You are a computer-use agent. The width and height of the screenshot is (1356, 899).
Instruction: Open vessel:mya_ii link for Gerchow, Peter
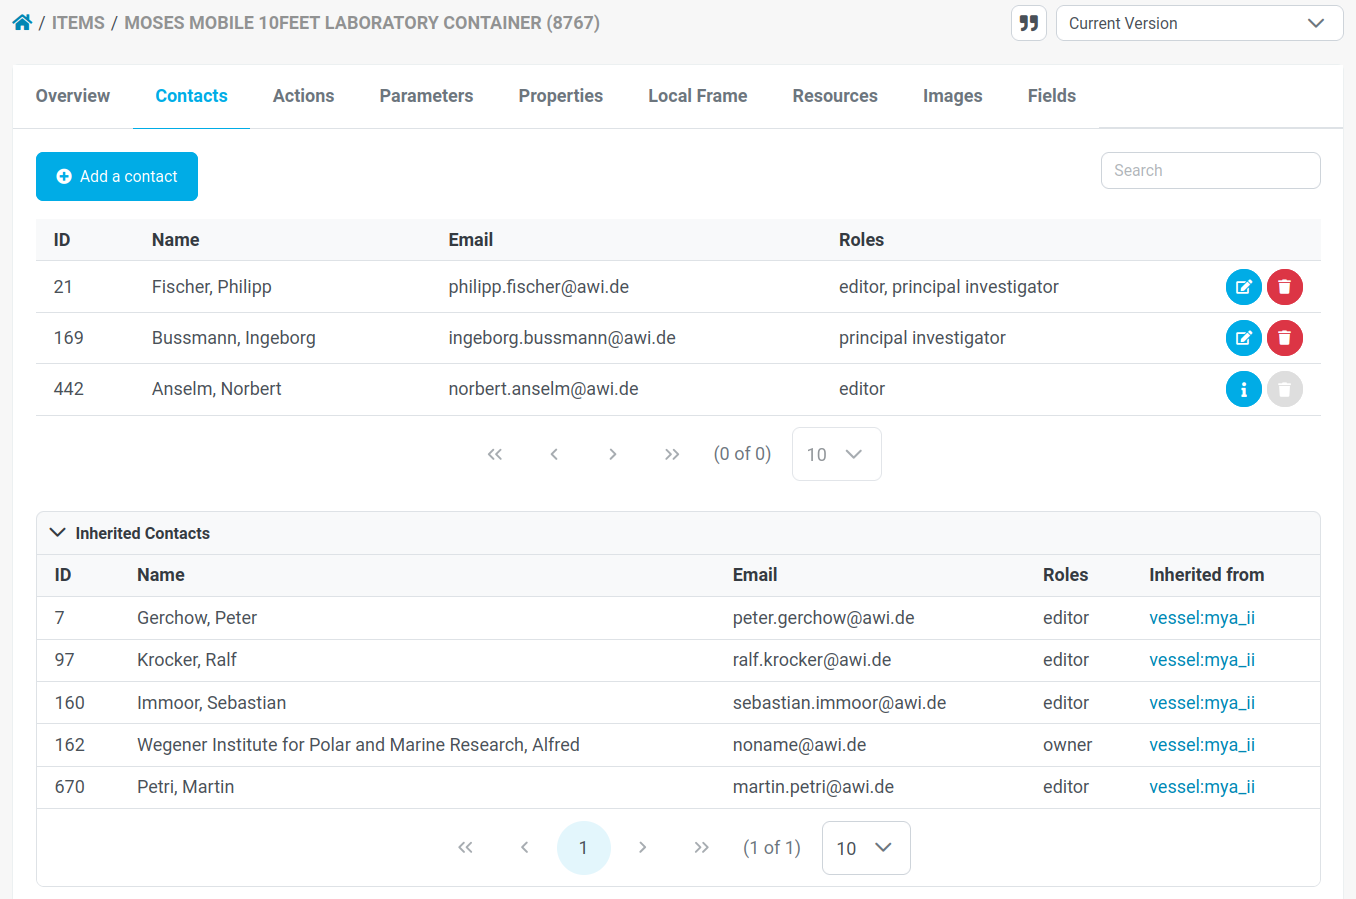(x=1201, y=618)
